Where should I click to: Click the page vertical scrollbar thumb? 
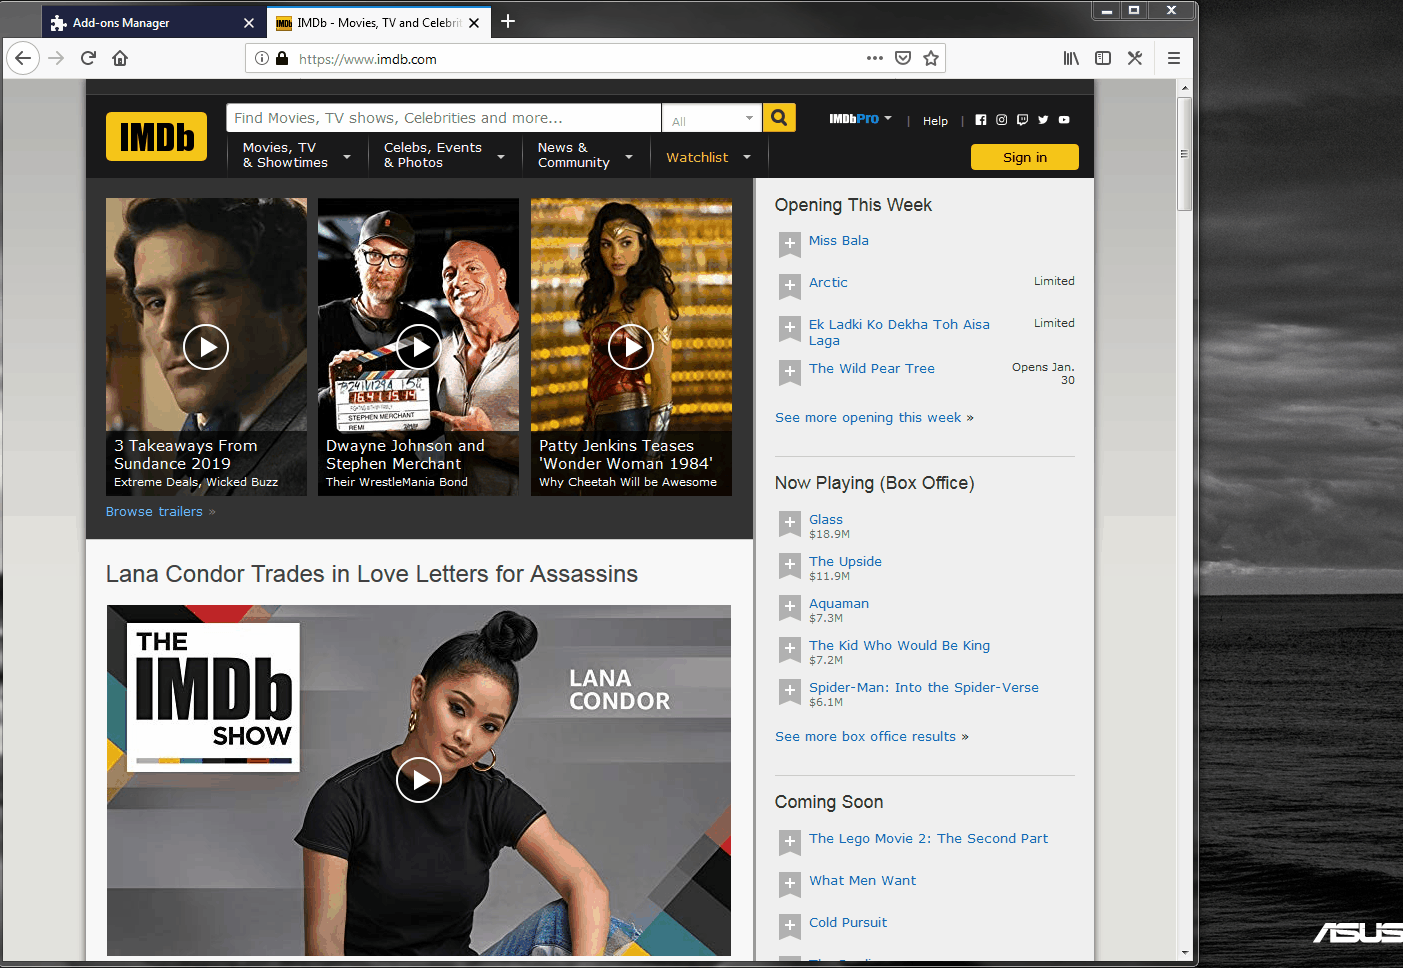click(1185, 154)
